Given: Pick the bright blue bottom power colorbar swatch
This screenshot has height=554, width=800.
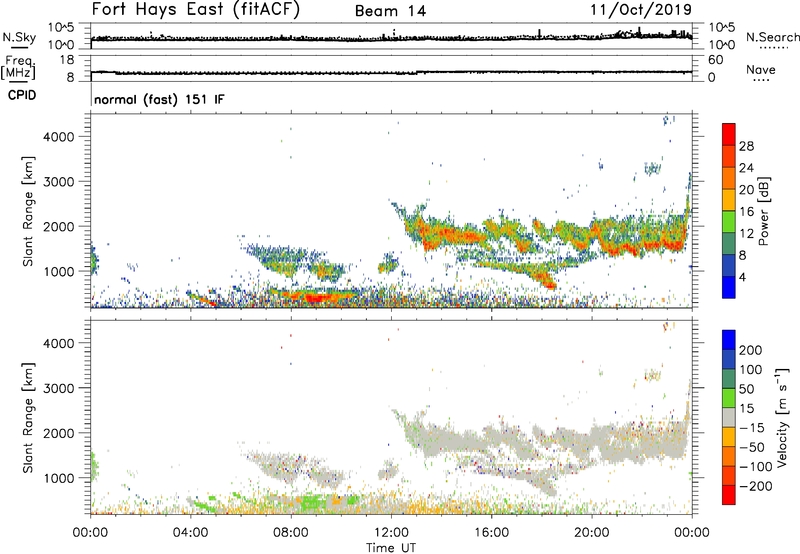Looking at the screenshot, I should pos(729,287).
